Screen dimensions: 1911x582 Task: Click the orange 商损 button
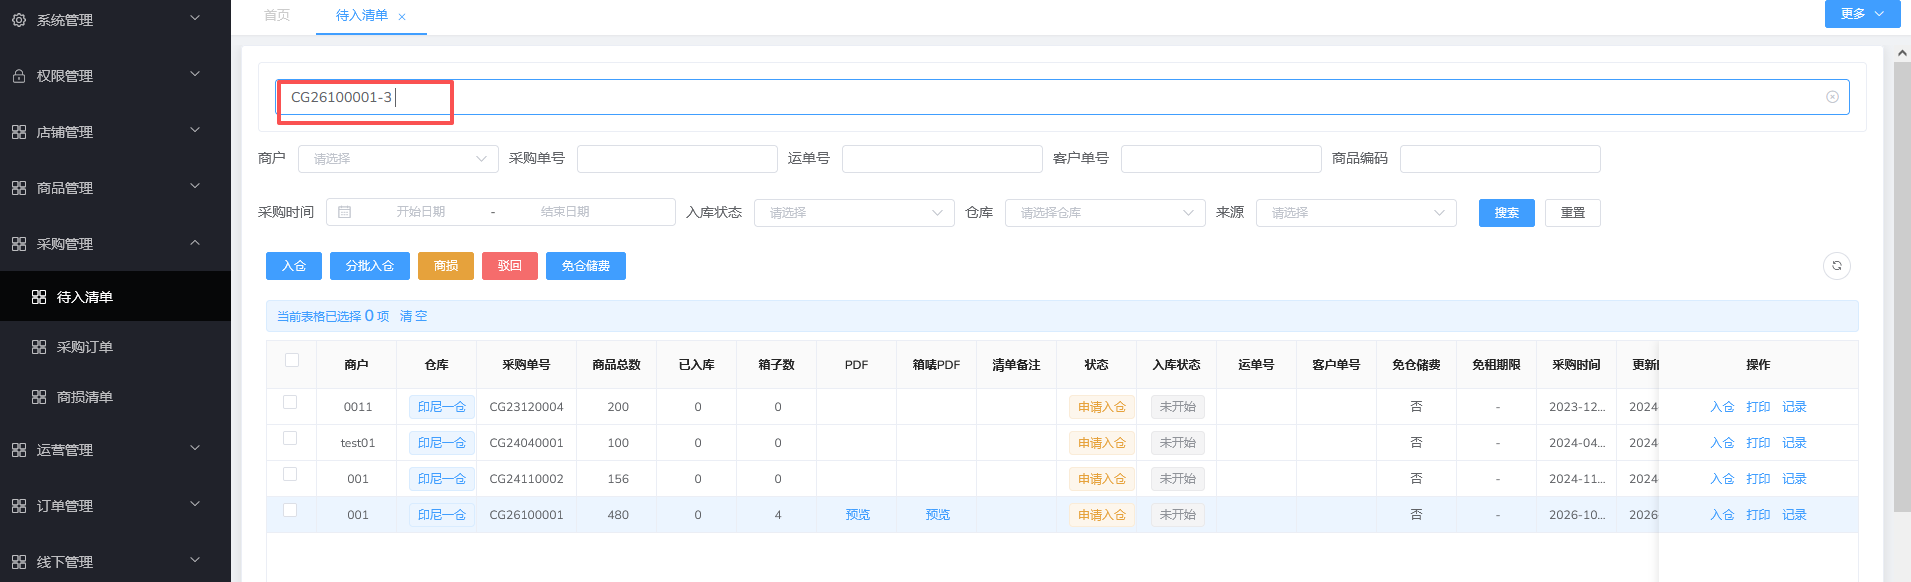tap(446, 266)
